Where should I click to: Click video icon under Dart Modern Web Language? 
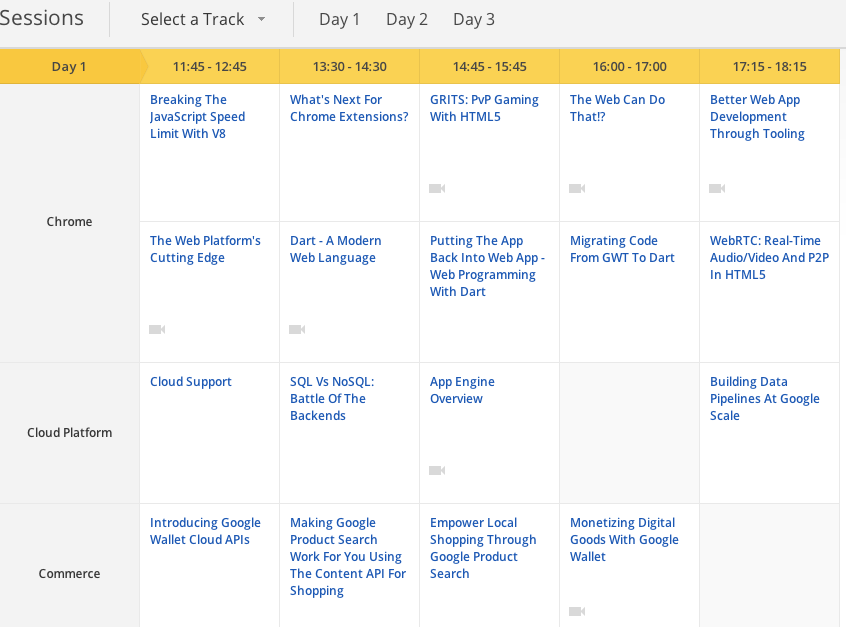tap(297, 329)
